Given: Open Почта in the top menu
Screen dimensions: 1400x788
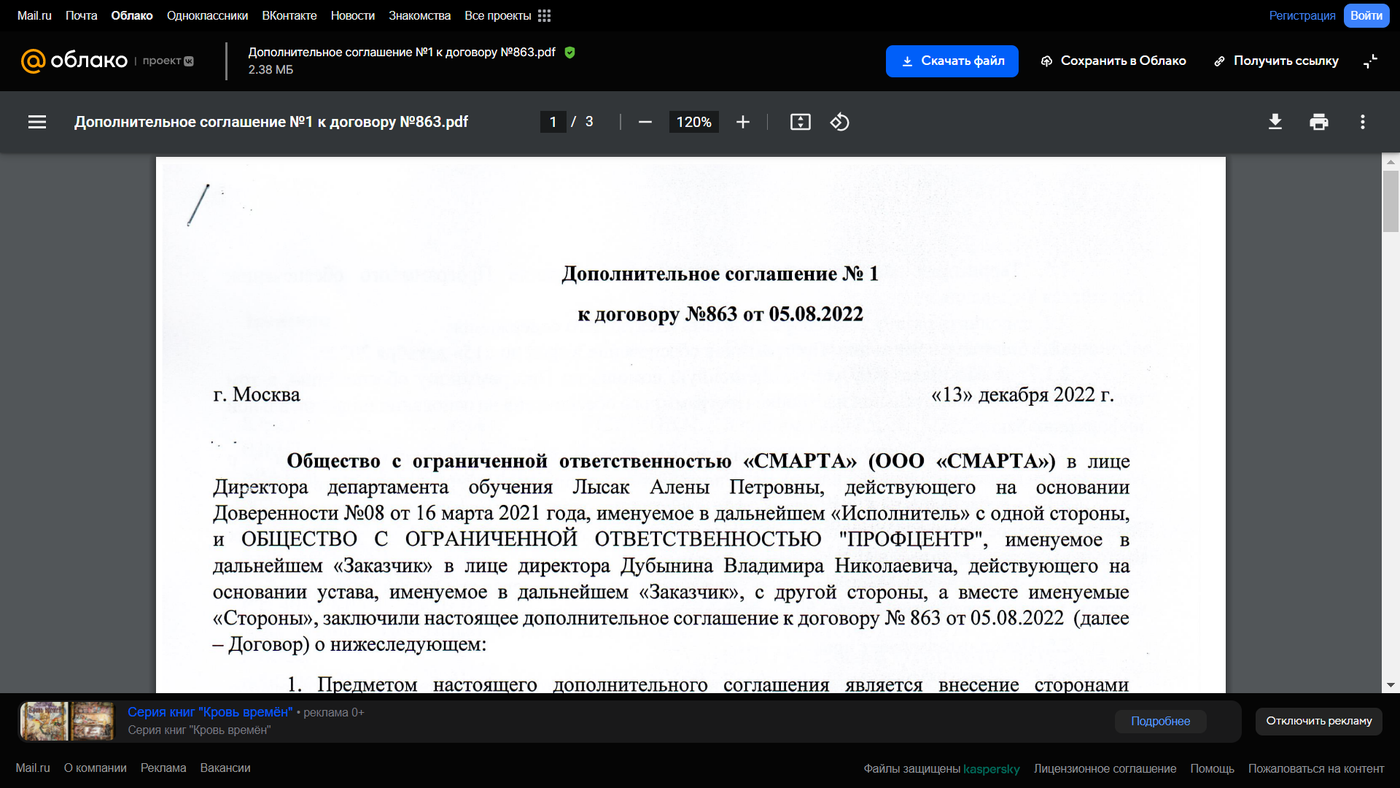Looking at the screenshot, I should point(81,16).
